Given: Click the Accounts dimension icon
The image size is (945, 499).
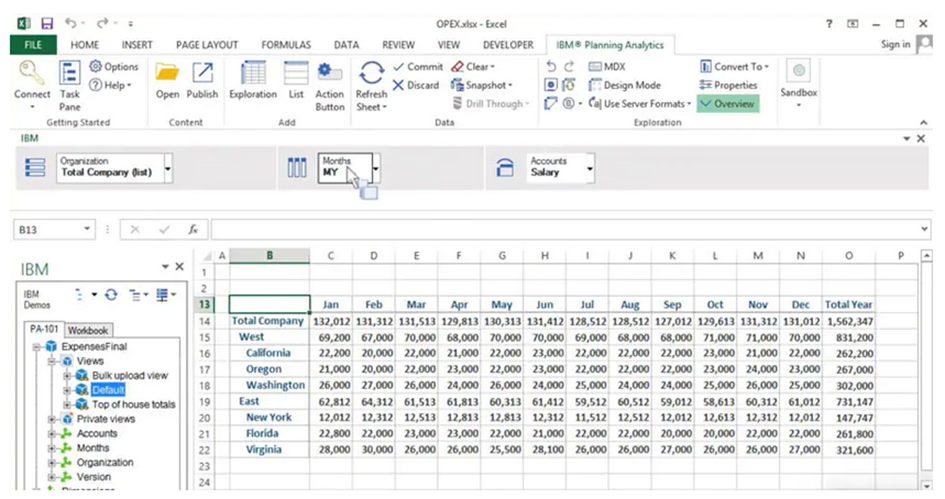Looking at the screenshot, I should point(66,433).
